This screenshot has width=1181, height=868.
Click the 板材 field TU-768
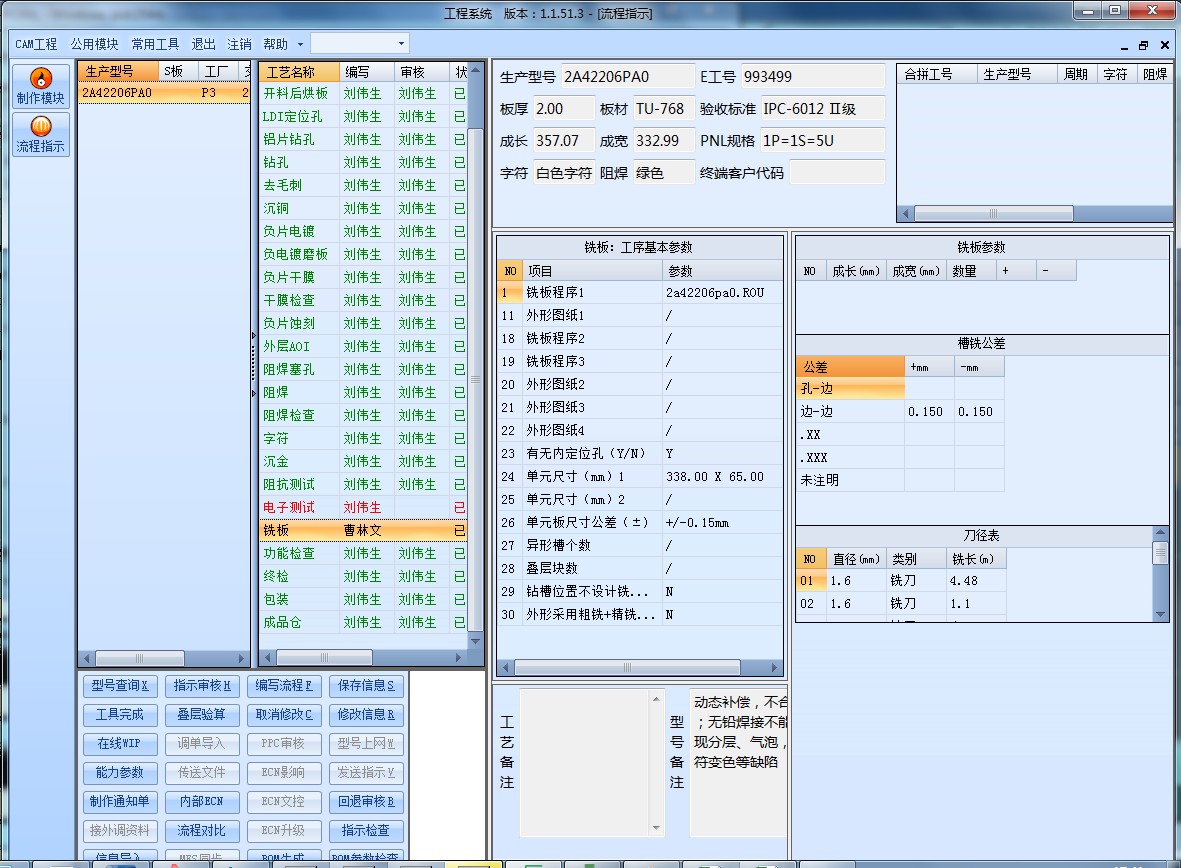click(x=664, y=109)
